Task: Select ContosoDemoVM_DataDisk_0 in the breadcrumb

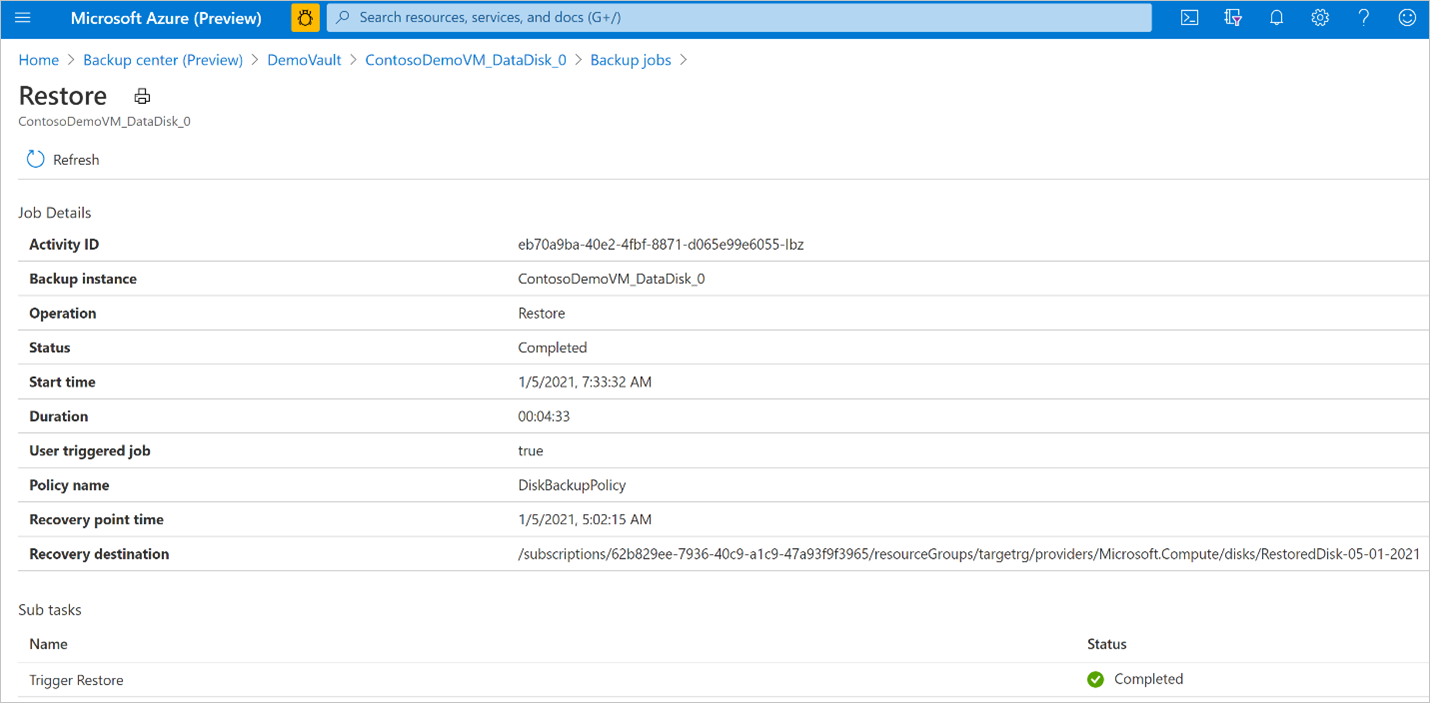Action: pyautogui.click(x=465, y=60)
